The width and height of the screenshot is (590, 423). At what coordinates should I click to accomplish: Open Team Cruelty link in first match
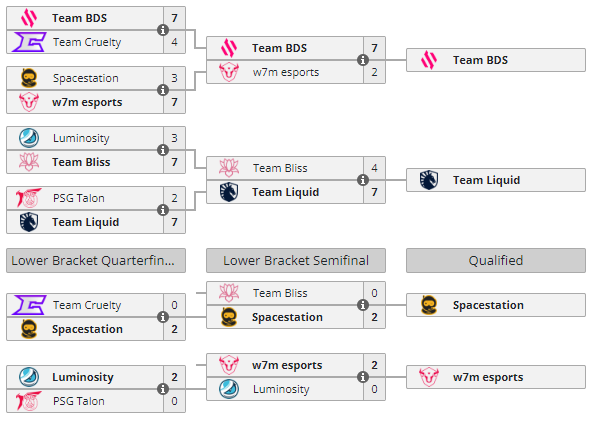tap(87, 42)
